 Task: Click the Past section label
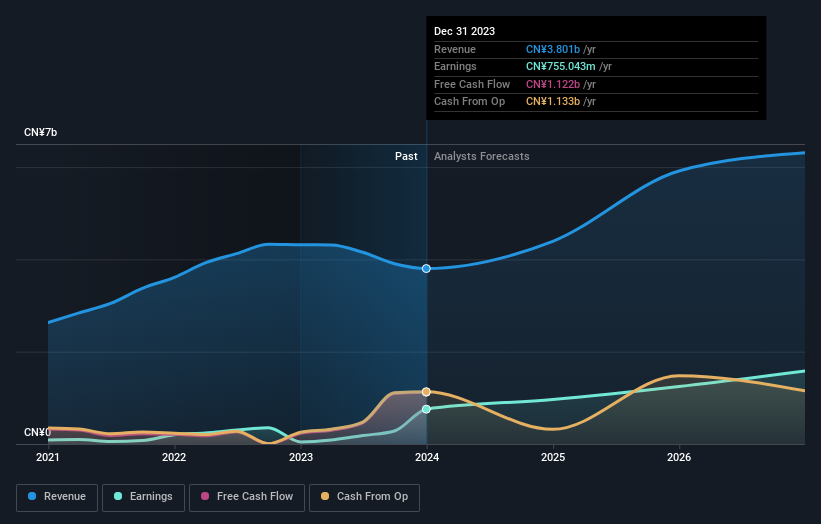coord(406,157)
